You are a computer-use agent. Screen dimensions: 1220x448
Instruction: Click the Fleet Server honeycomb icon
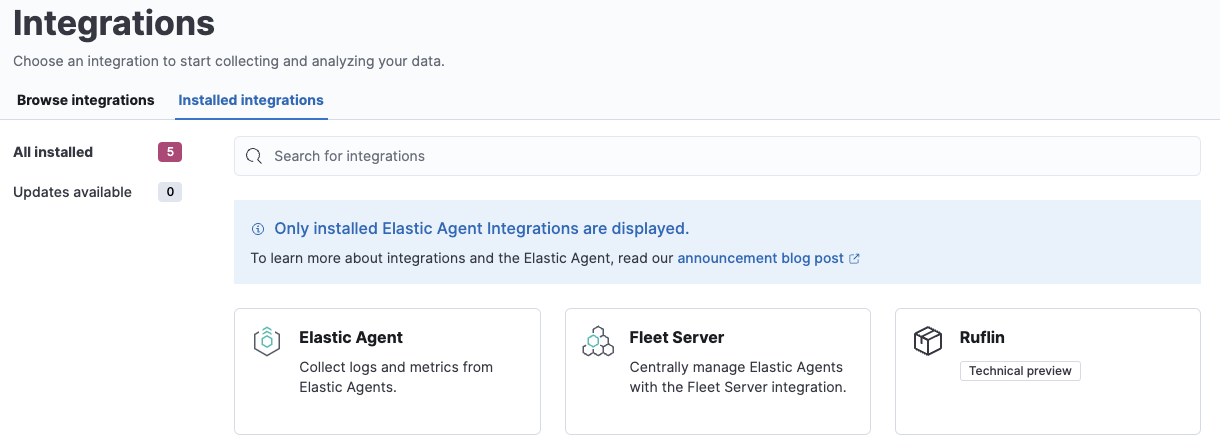597,342
